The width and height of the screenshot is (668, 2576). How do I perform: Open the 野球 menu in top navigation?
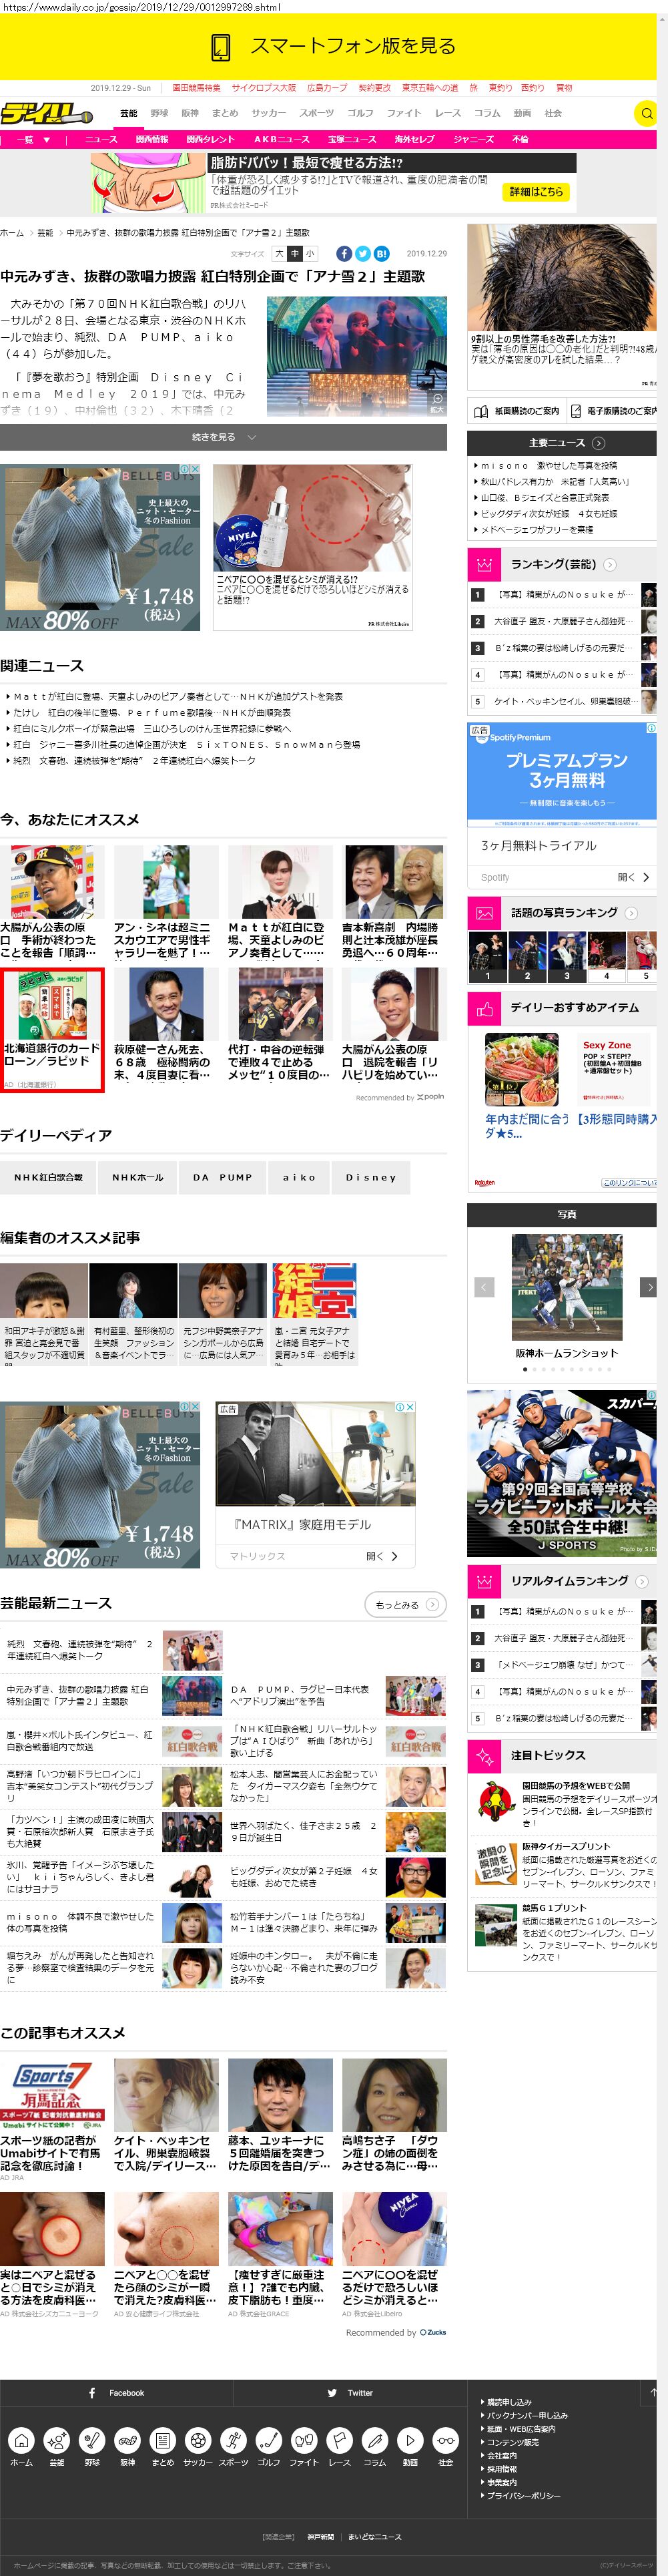tap(159, 113)
